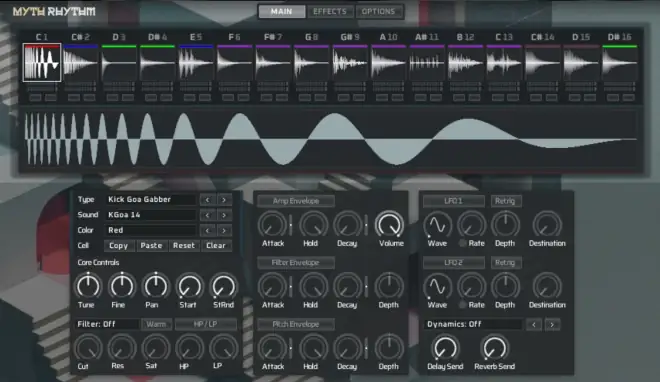The width and height of the screenshot is (660, 382).
Task: Click the Sat knob
Action: click(156, 348)
